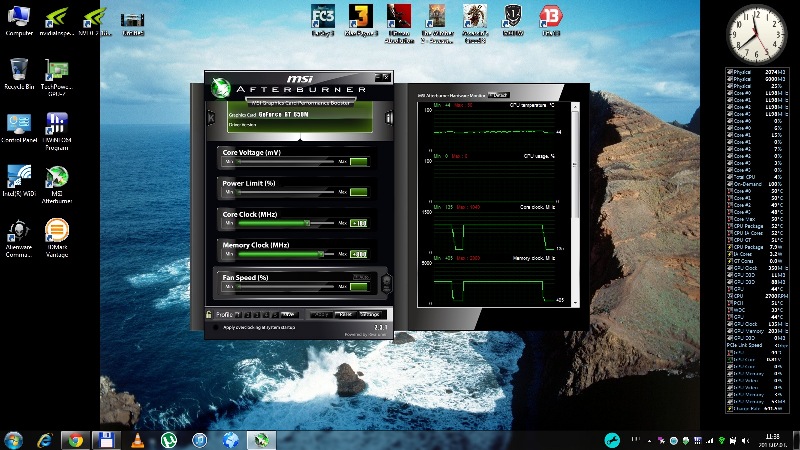Image resolution: width=800 pixels, height=450 pixels.
Task: Adjust the Memory Clock slider handle
Action: point(321,254)
